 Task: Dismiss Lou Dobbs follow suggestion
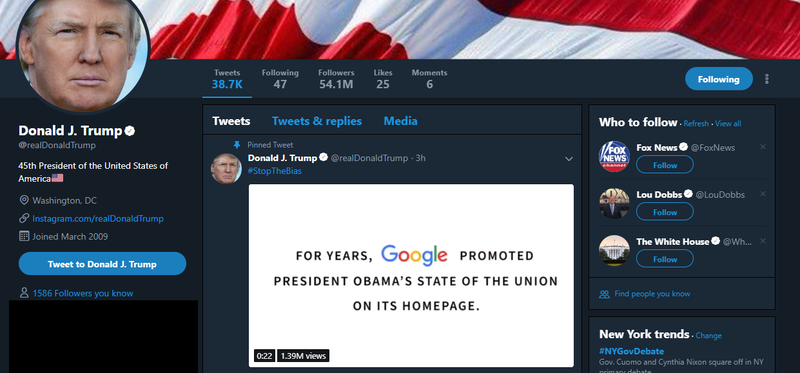763,194
